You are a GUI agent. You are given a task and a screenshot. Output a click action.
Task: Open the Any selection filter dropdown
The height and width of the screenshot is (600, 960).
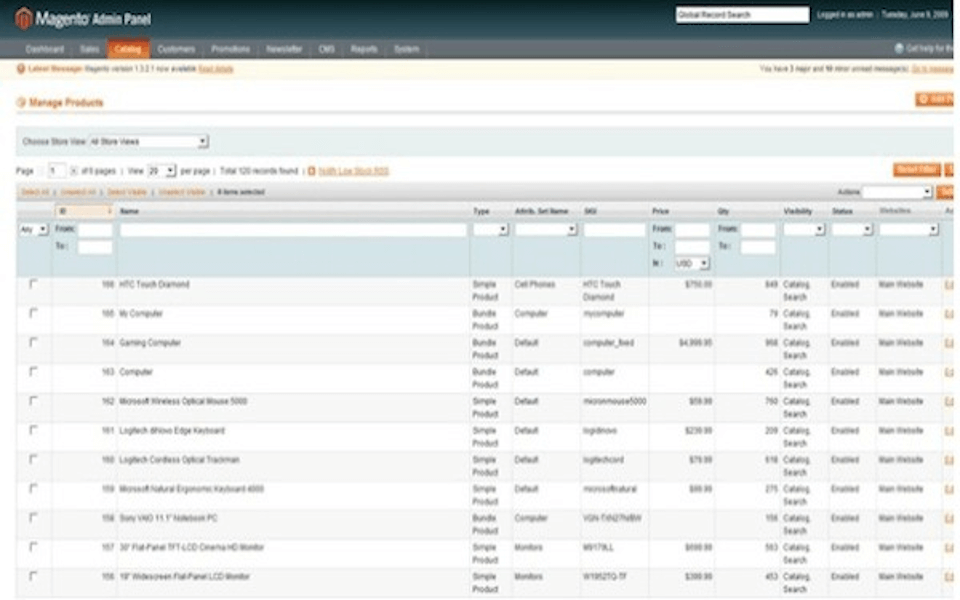click(x=33, y=230)
